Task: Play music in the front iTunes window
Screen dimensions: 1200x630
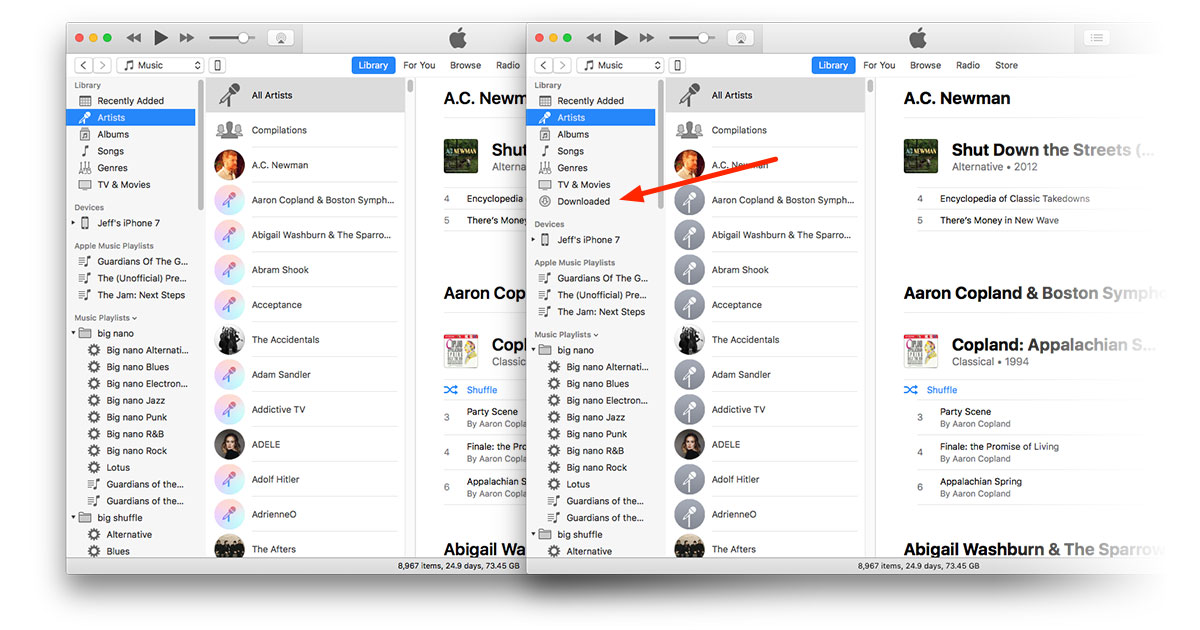Action: click(621, 38)
